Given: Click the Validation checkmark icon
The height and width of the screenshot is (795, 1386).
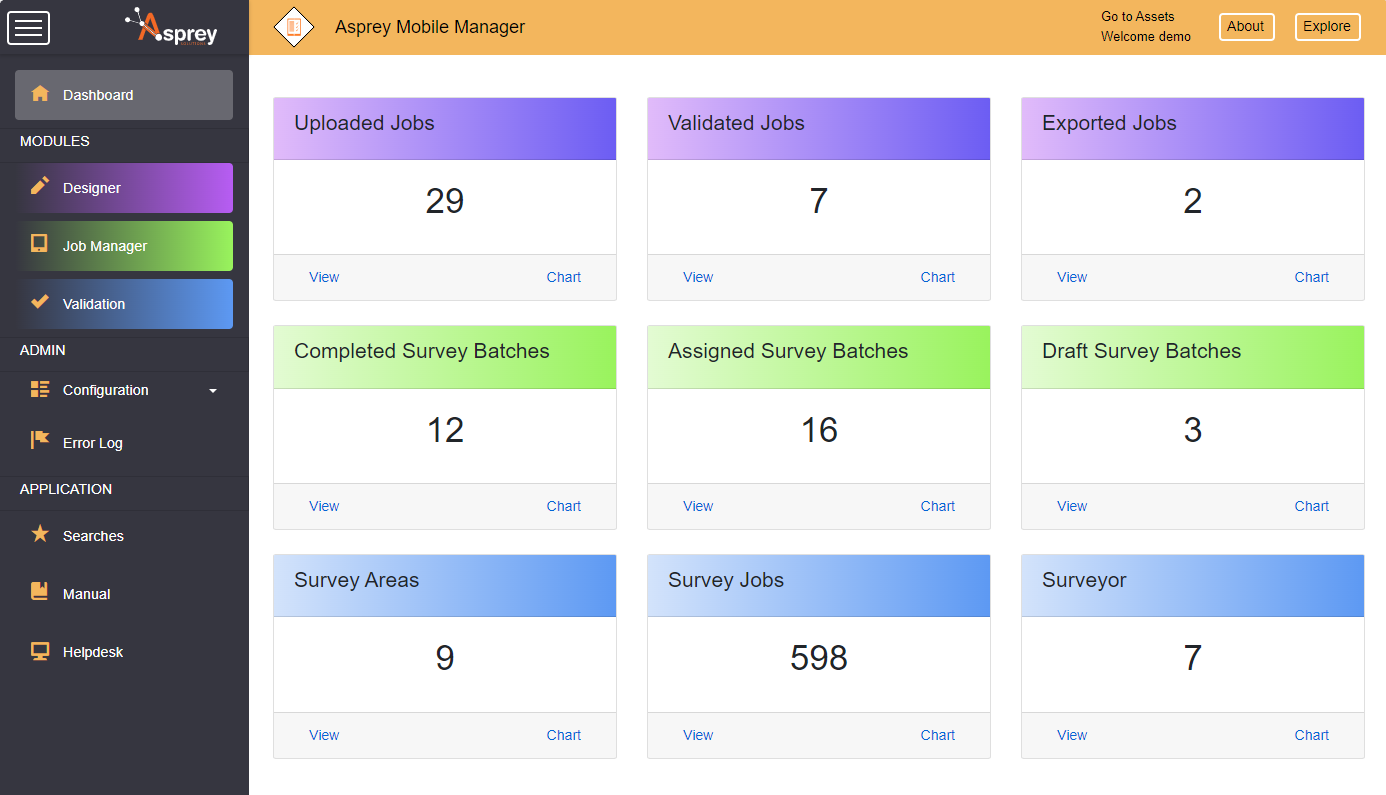Looking at the screenshot, I should tap(40, 302).
